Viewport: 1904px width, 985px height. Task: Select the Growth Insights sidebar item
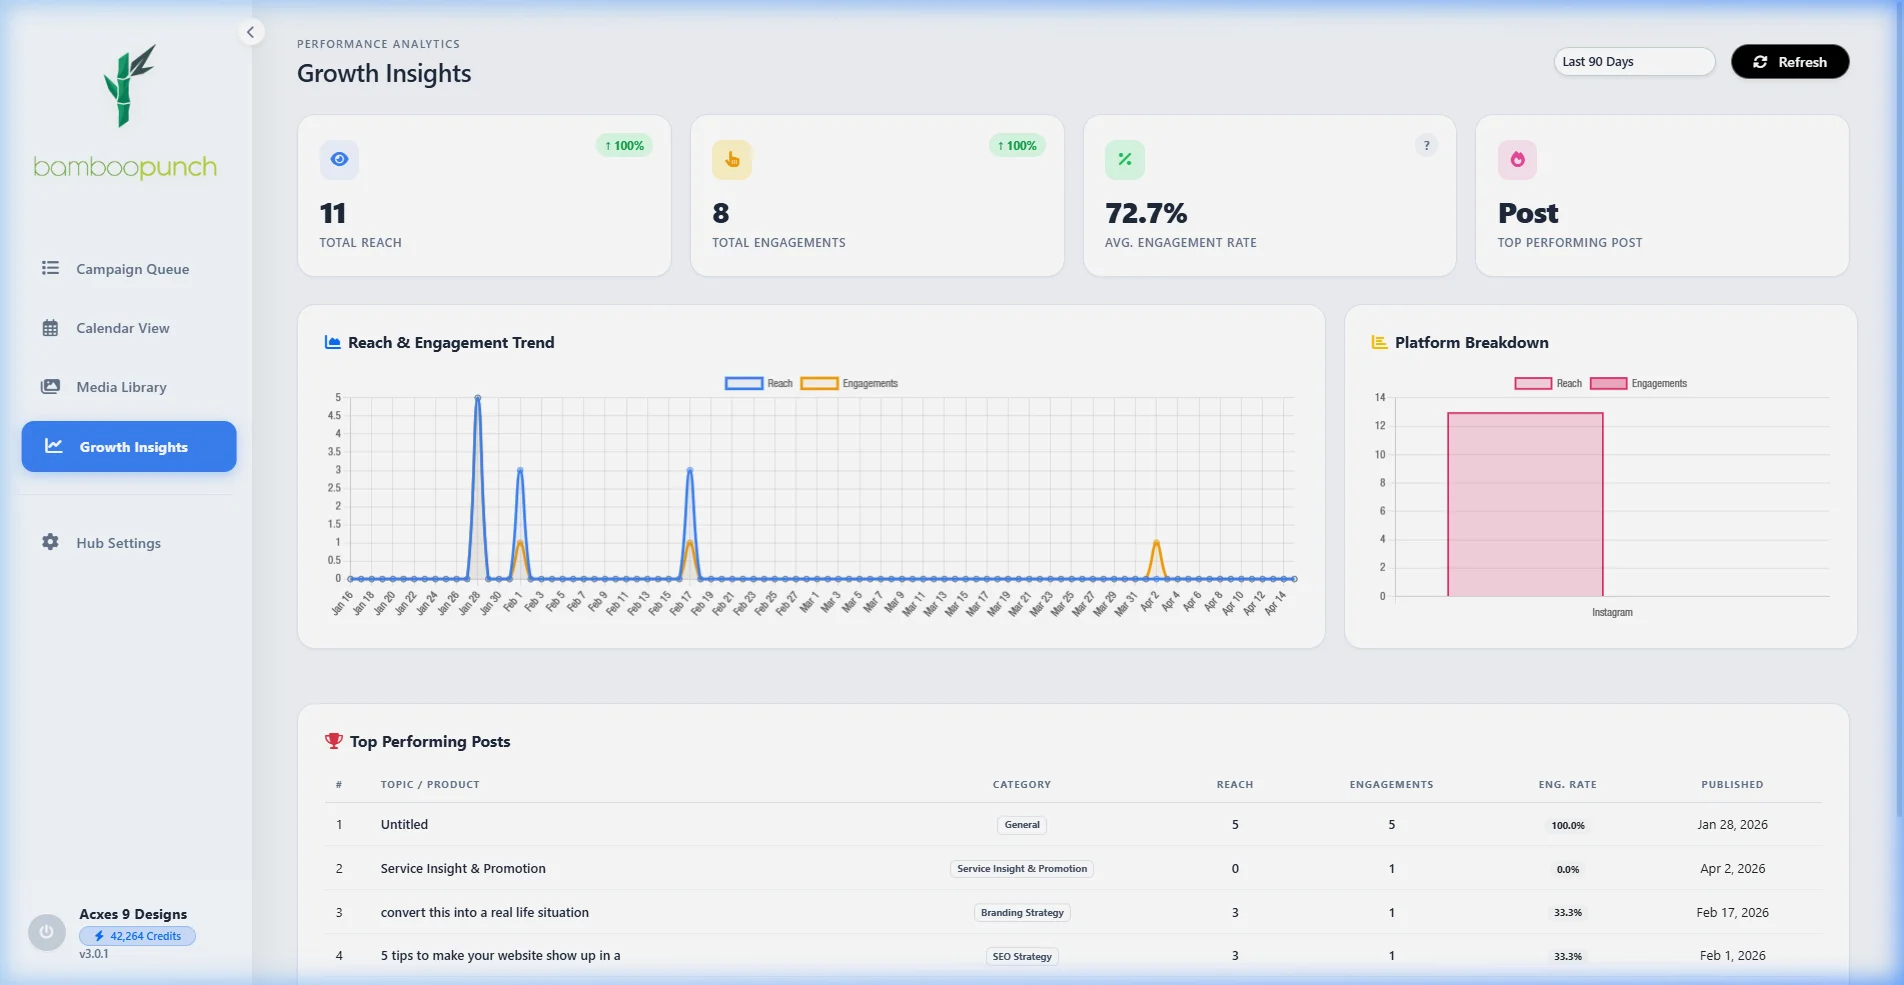click(129, 446)
